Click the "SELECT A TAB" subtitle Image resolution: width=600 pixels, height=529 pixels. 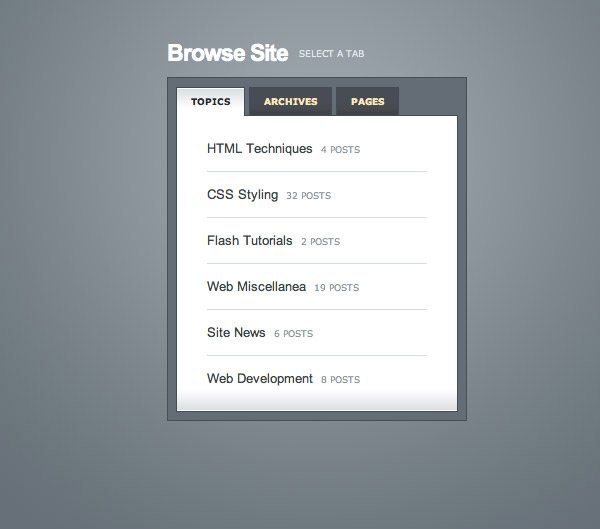tap(331, 54)
